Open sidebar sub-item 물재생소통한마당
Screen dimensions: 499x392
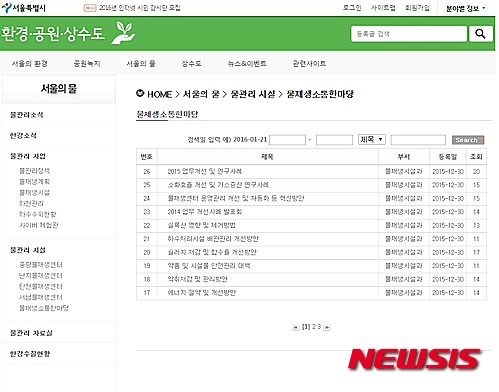coord(44,308)
